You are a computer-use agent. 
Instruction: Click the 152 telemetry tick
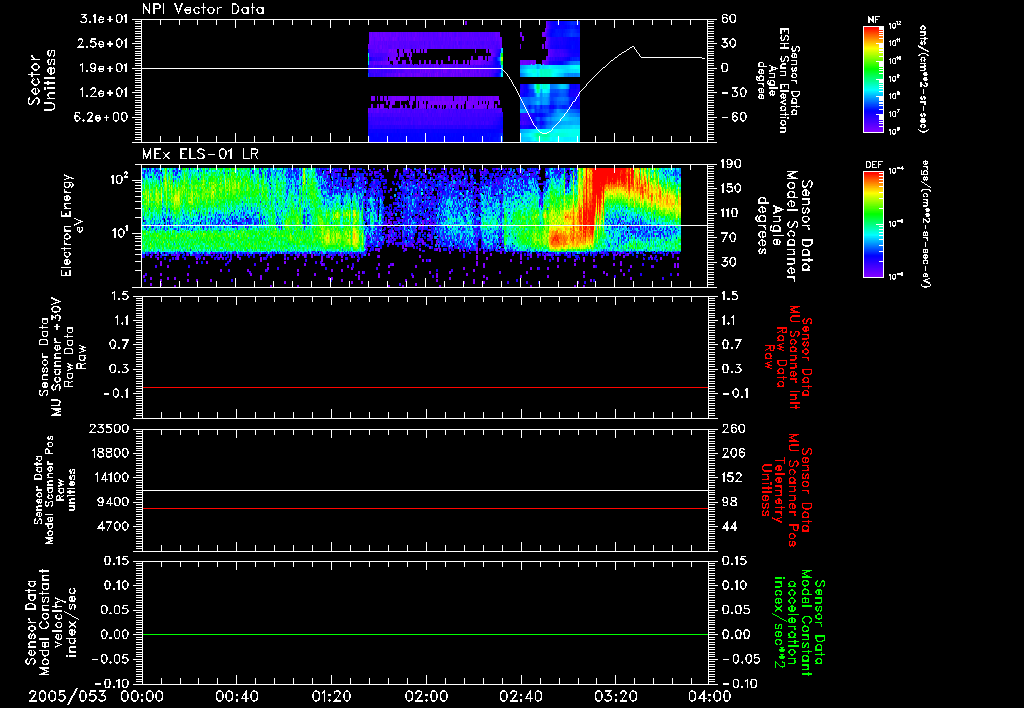click(x=733, y=477)
